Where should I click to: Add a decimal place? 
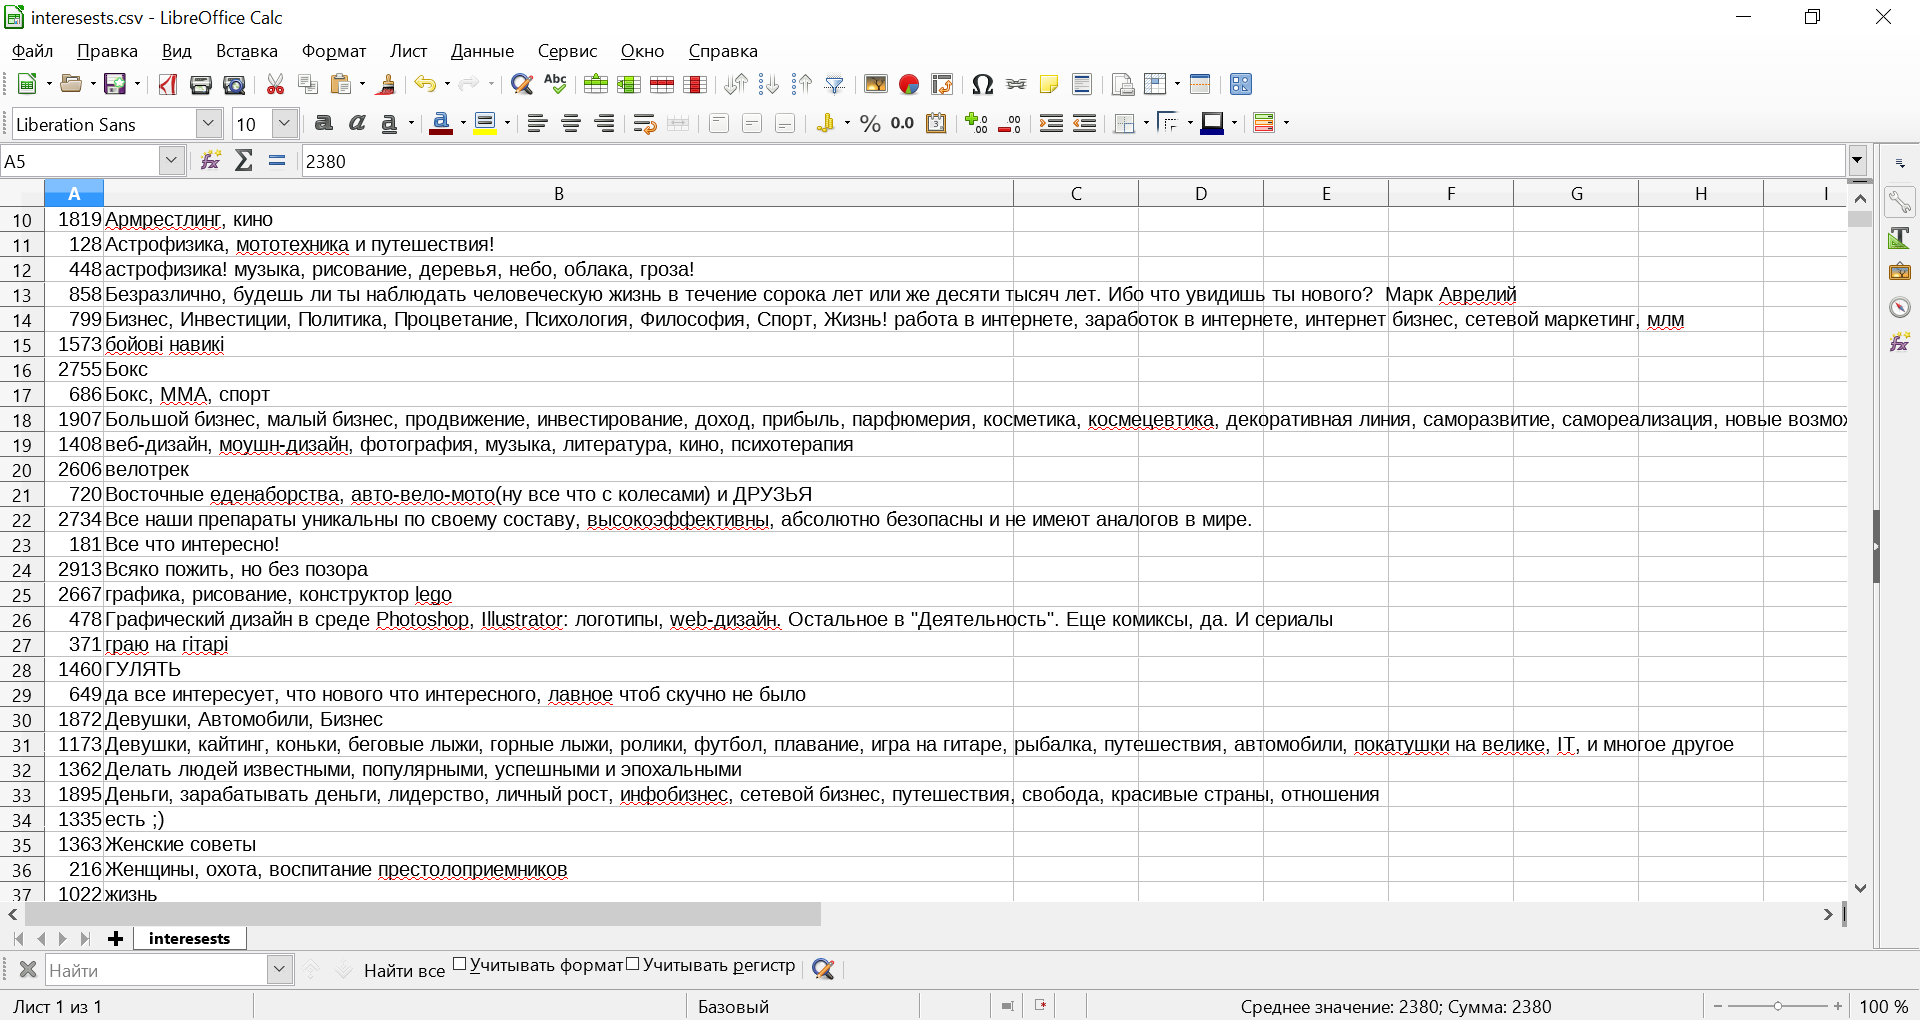(977, 123)
